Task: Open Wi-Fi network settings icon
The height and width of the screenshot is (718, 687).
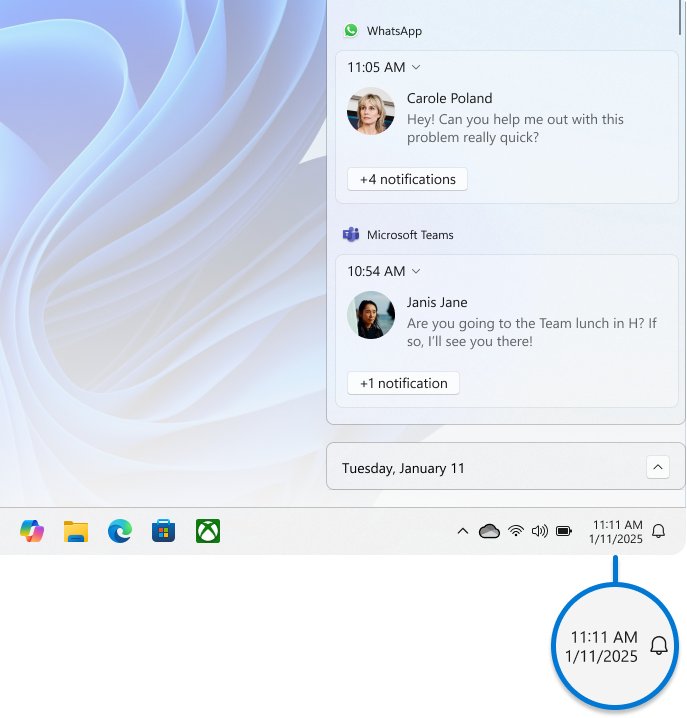Action: (x=516, y=531)
